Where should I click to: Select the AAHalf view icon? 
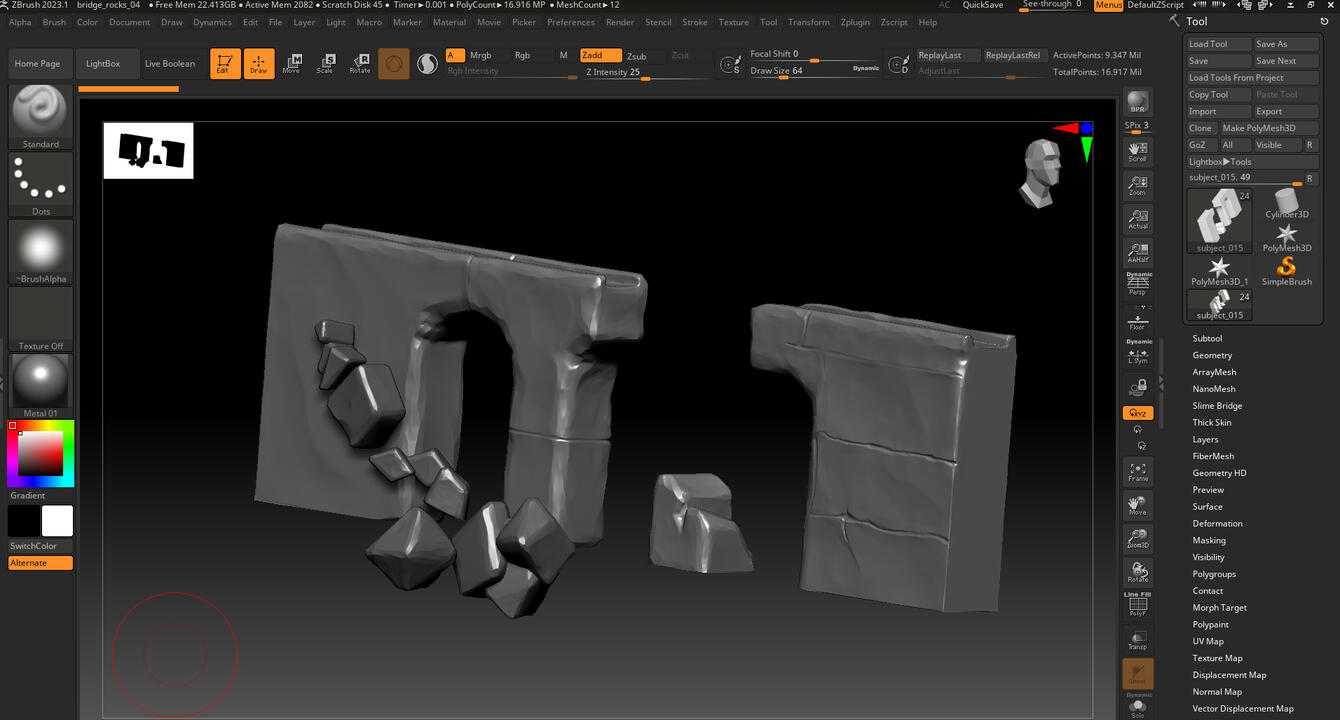pyautogui.click(x=1138, y=252)
